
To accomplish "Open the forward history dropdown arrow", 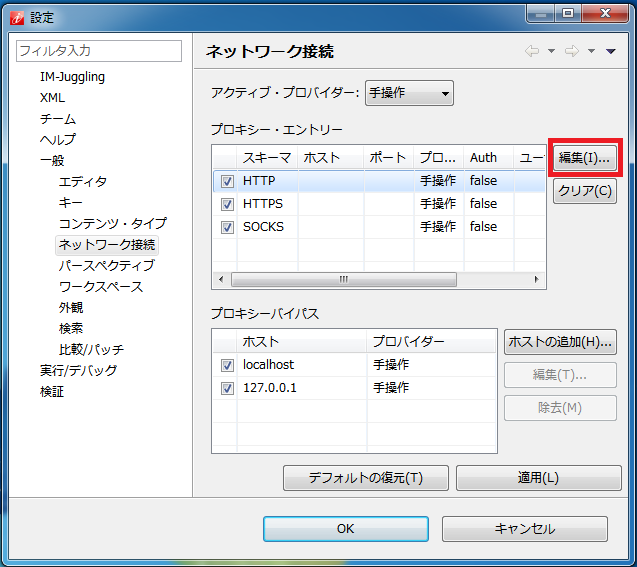I will click(592, 51).
